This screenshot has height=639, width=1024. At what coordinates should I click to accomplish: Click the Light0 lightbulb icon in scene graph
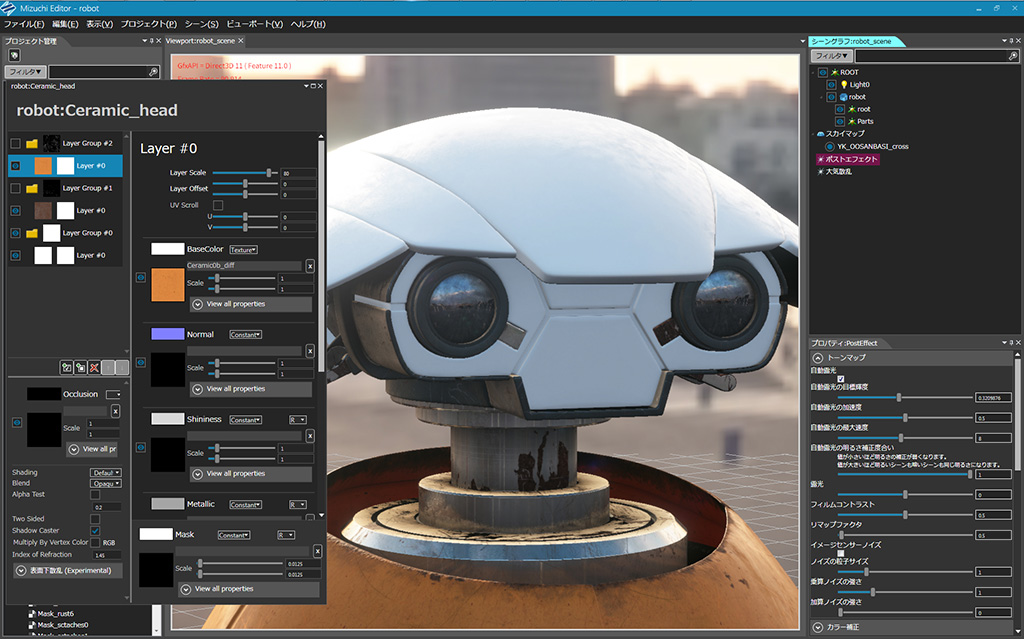click(842, 85)
